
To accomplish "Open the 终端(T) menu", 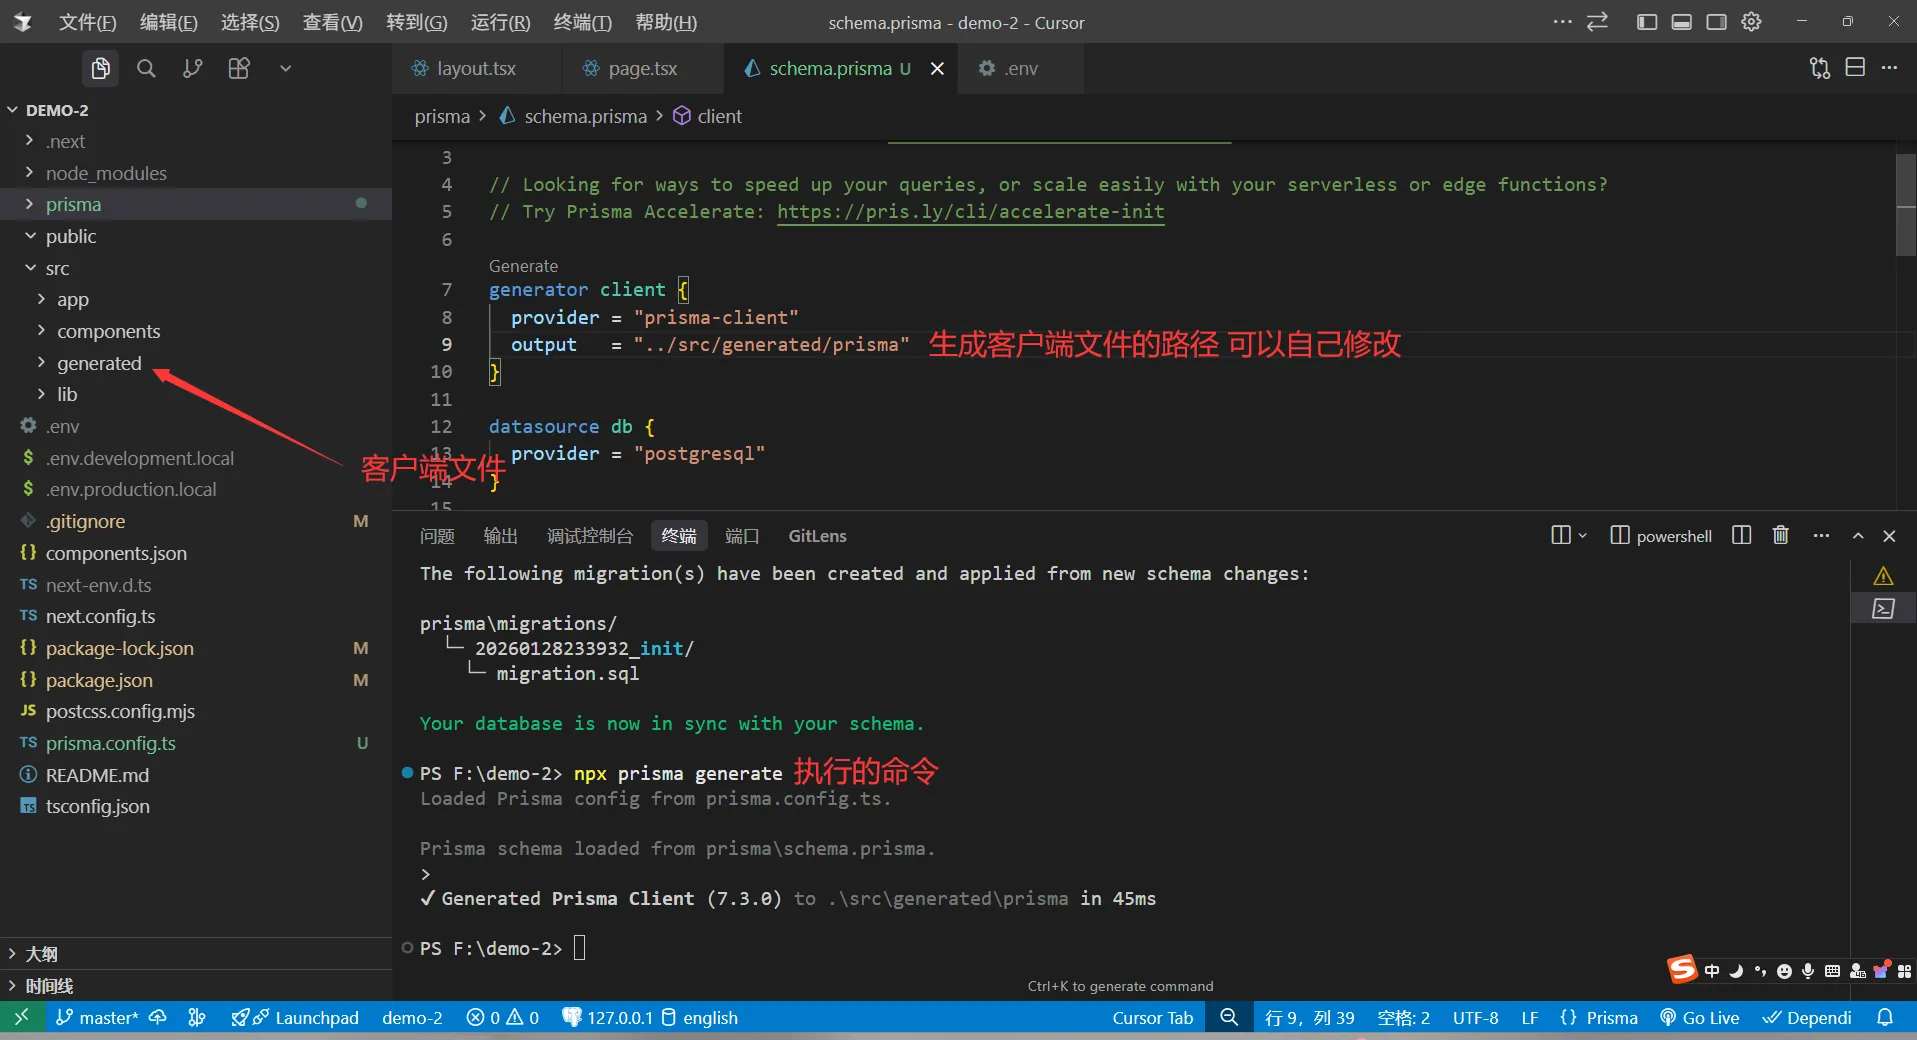I will click(x=582, y=22).
